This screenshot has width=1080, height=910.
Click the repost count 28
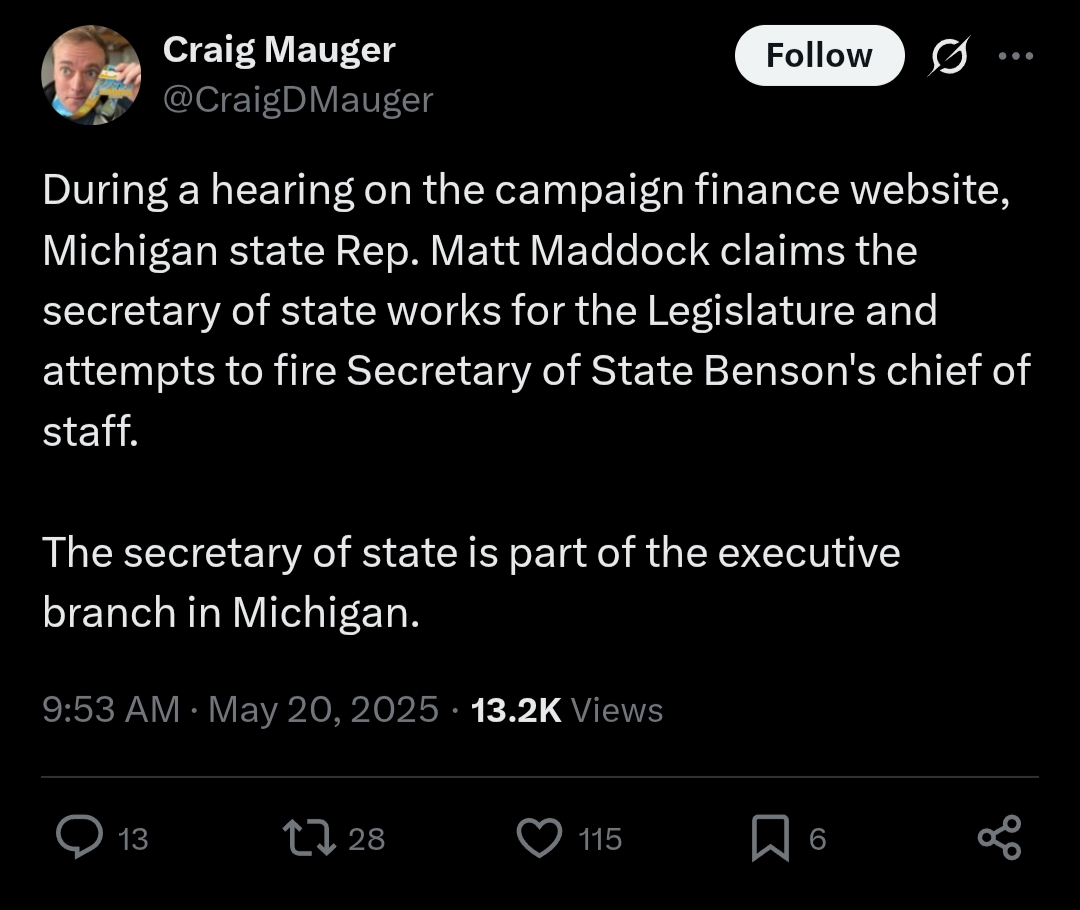[366, 839]
